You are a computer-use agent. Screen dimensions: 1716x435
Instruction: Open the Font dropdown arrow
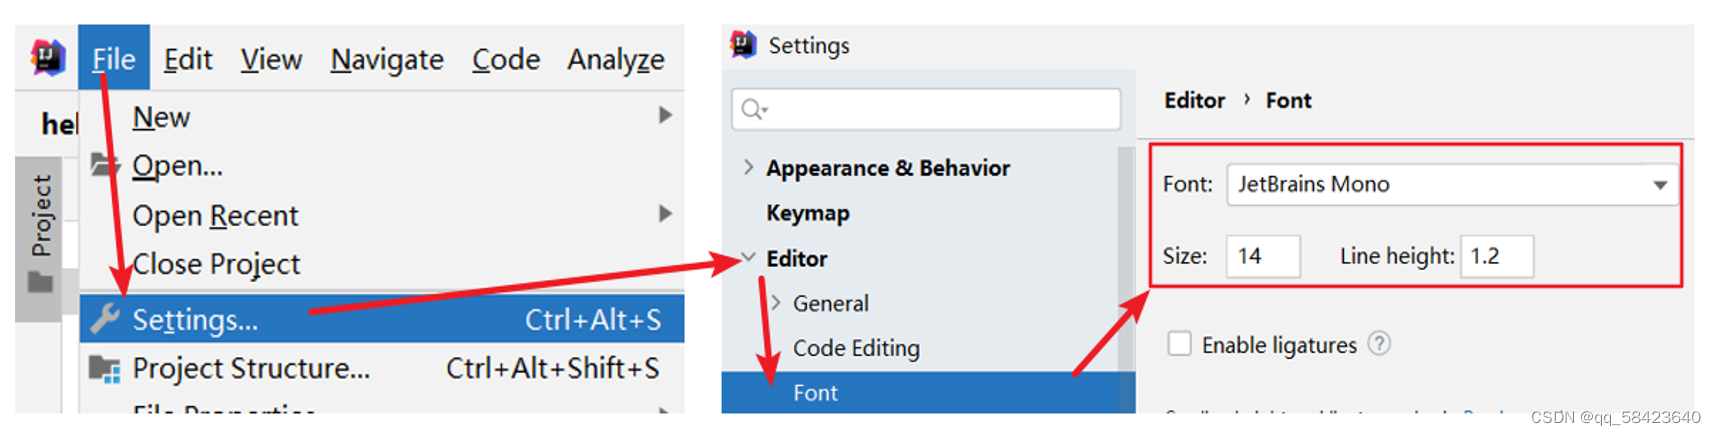(x=1660, y=185)
